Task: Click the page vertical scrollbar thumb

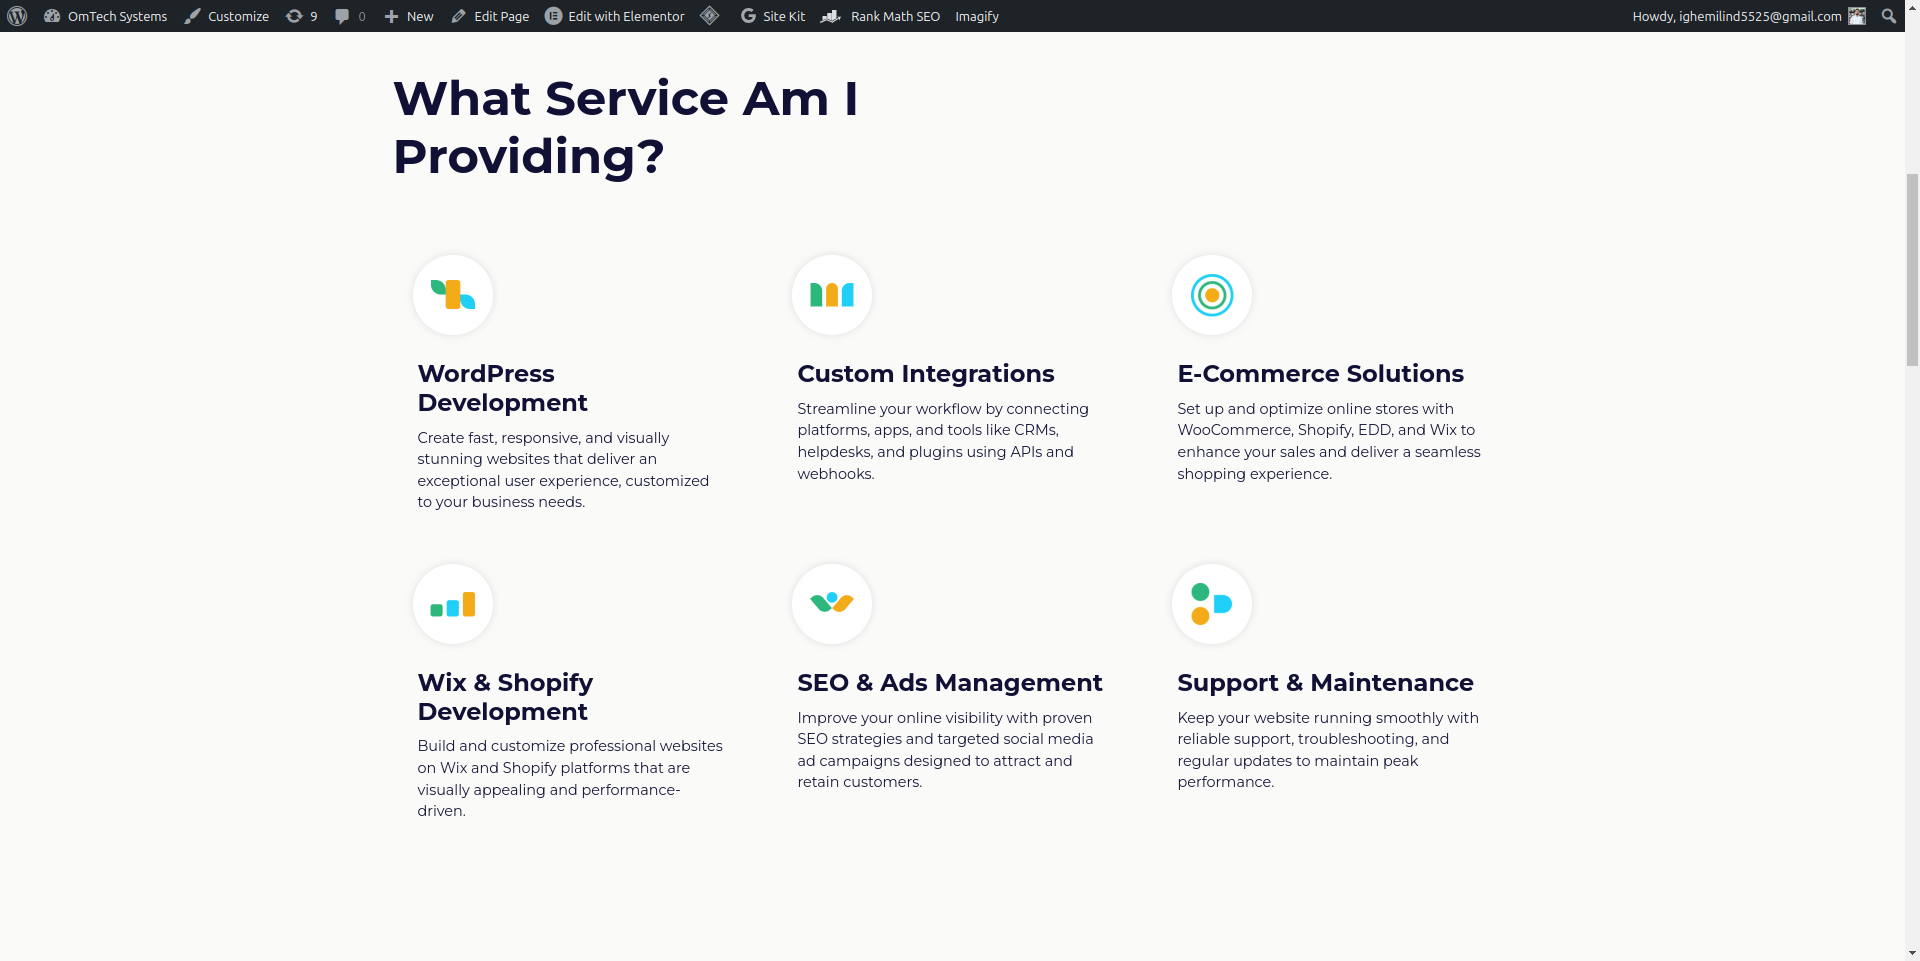Action: click(1912, 268)
